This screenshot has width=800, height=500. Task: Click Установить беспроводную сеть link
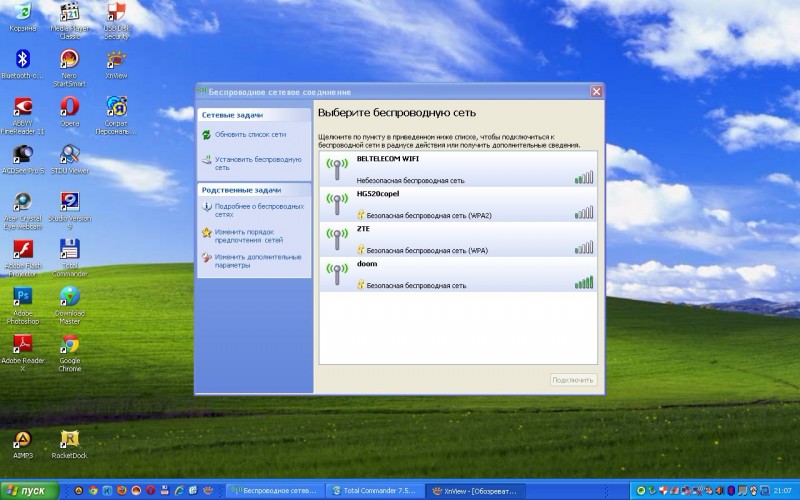coord(258,163)
